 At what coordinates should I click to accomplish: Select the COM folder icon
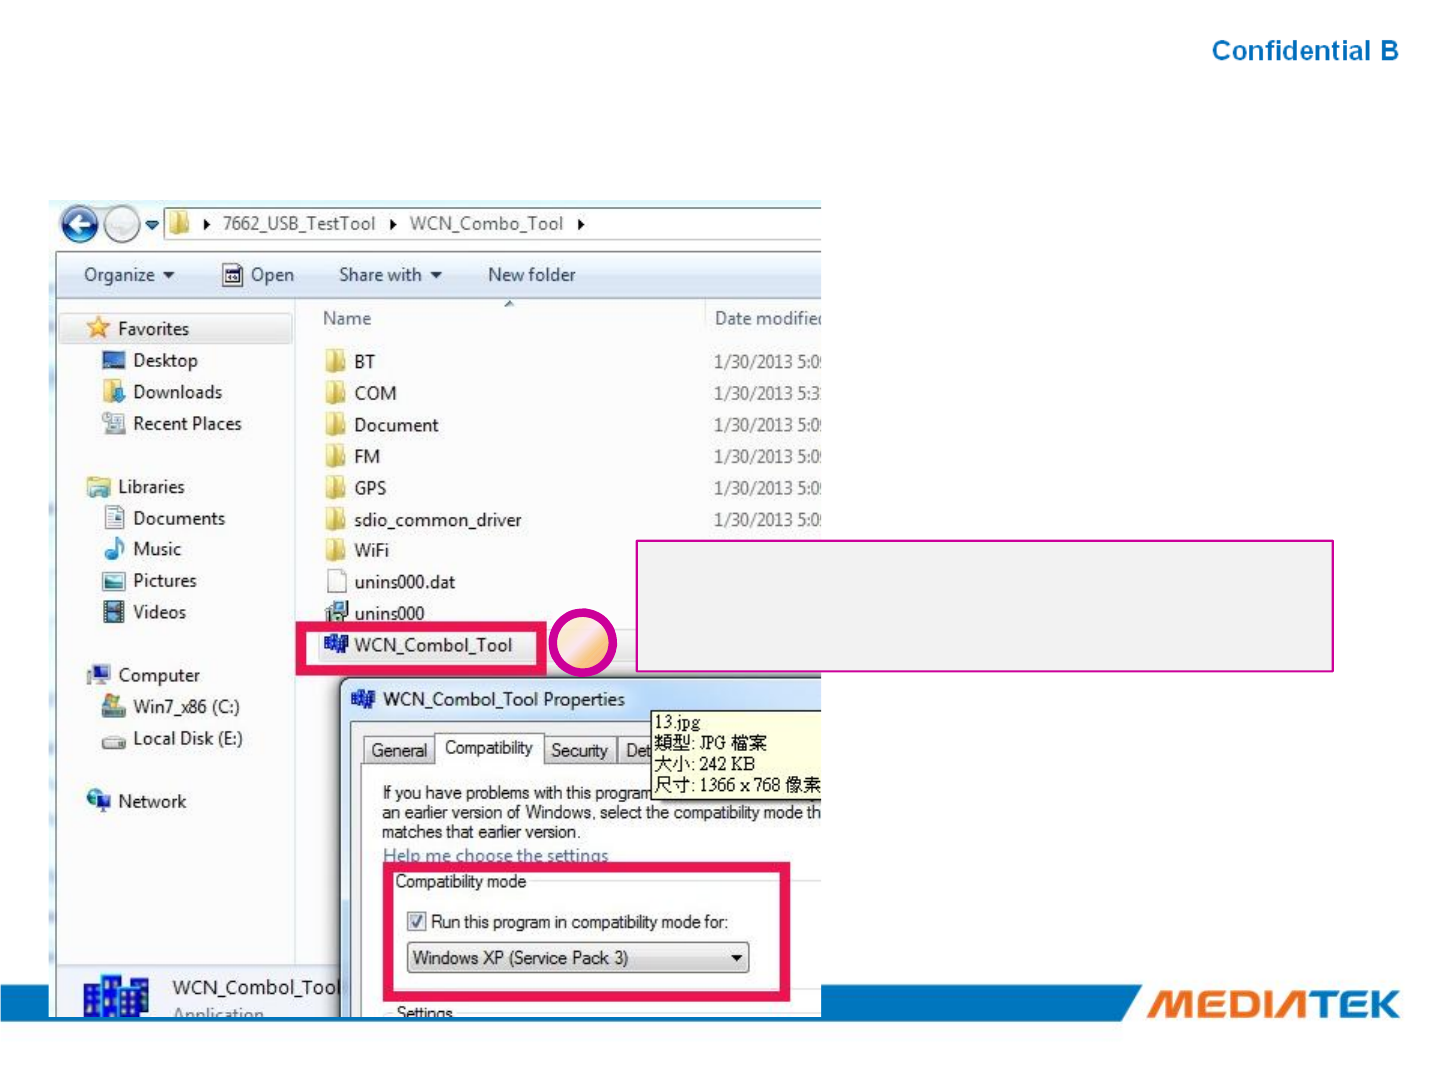tap(335, 393)
